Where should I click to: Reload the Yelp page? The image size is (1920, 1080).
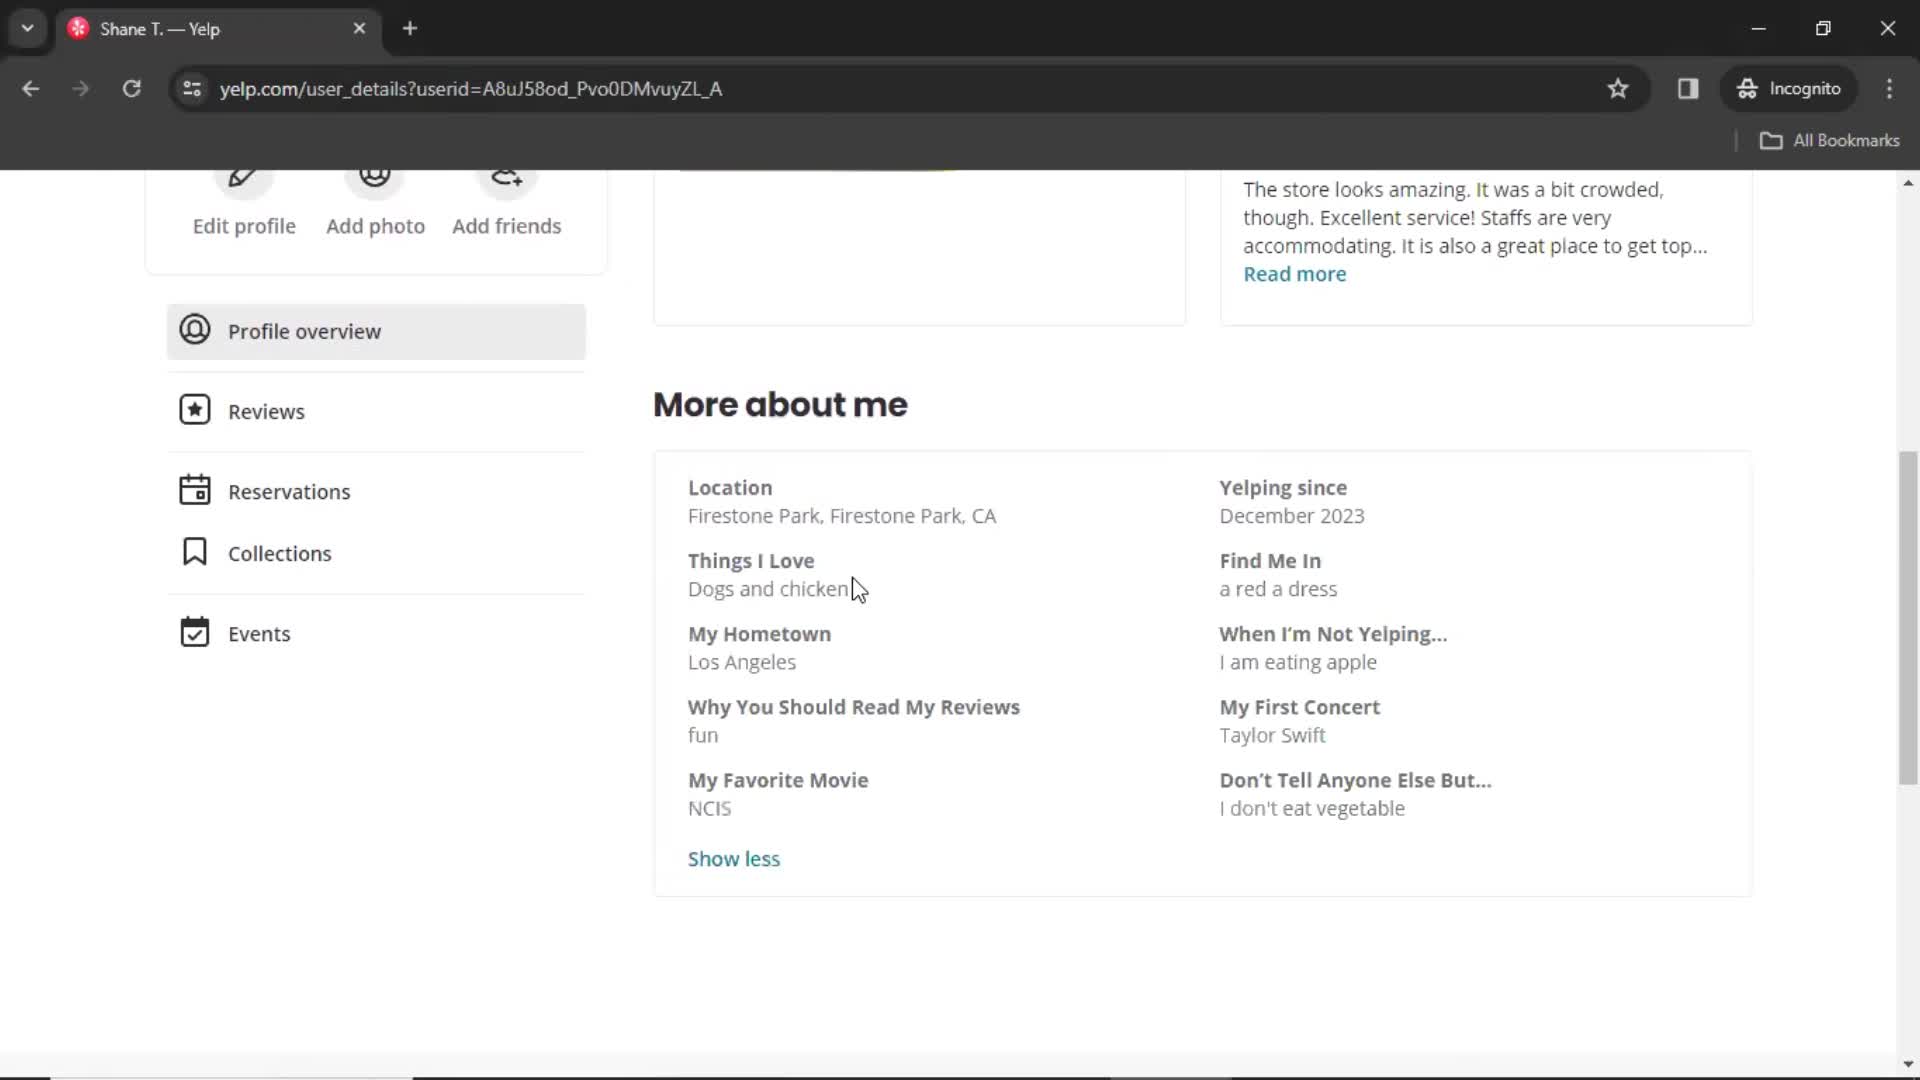[131, 89]
